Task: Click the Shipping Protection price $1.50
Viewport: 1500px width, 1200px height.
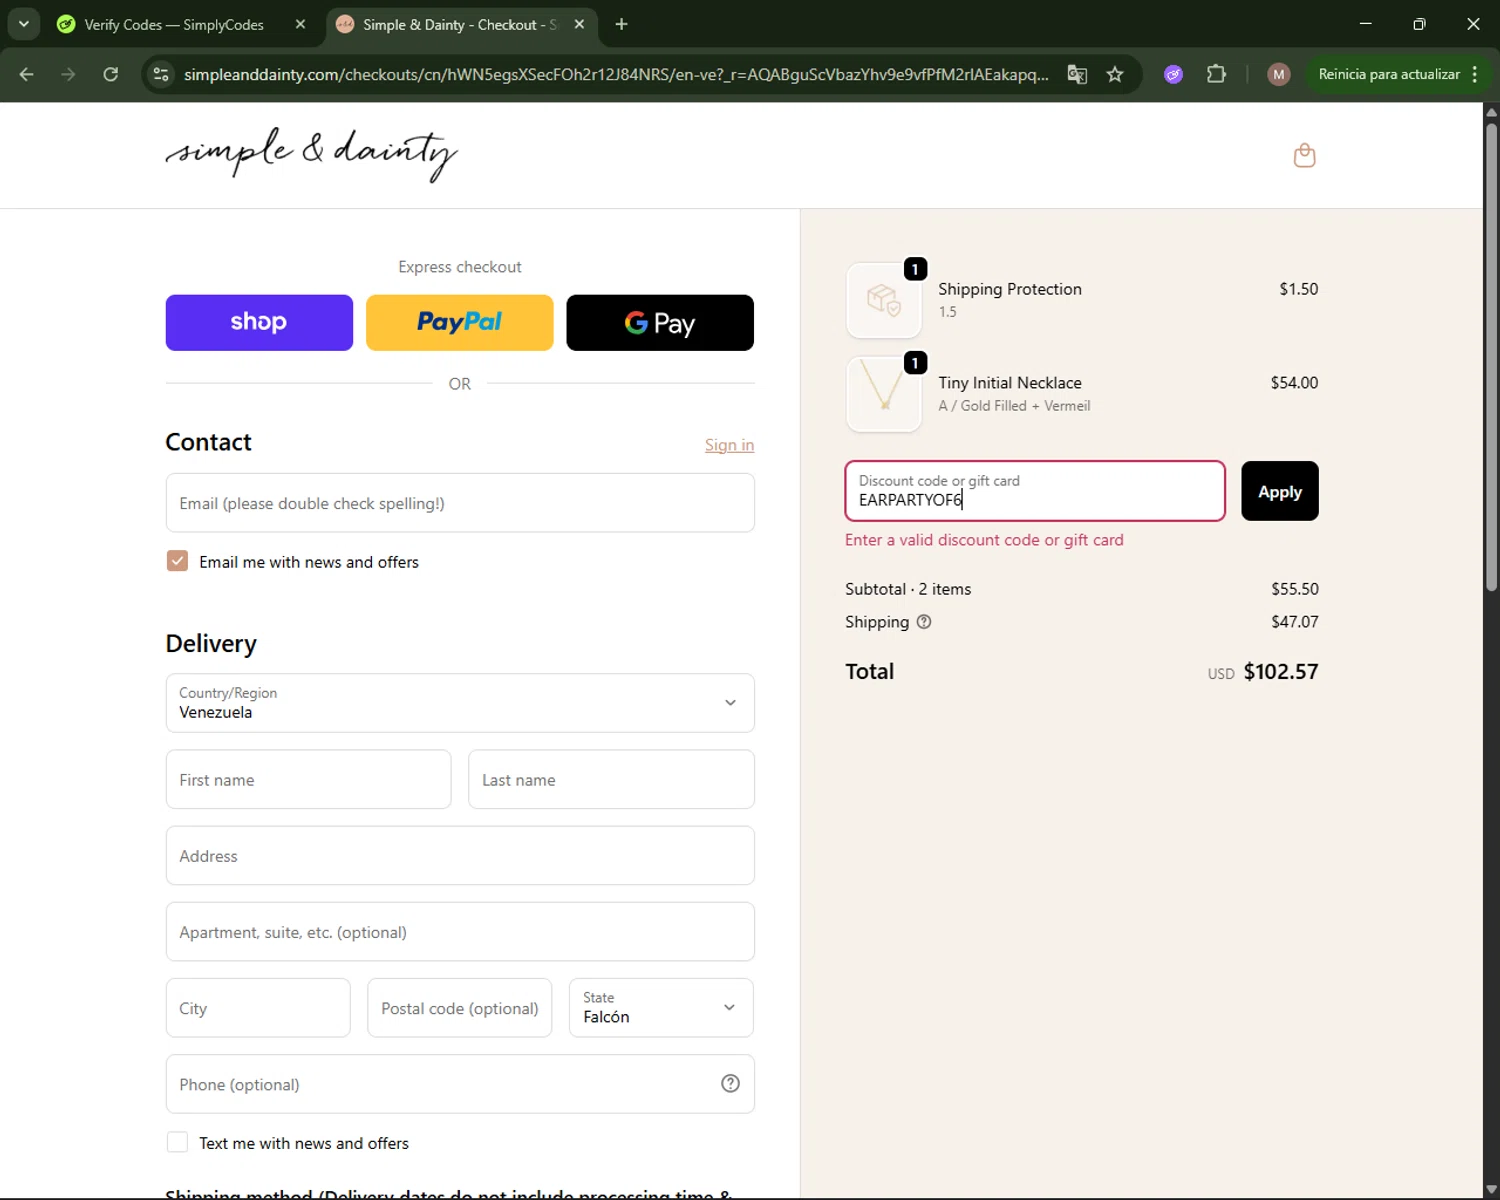Action: tap(1299, 289)
